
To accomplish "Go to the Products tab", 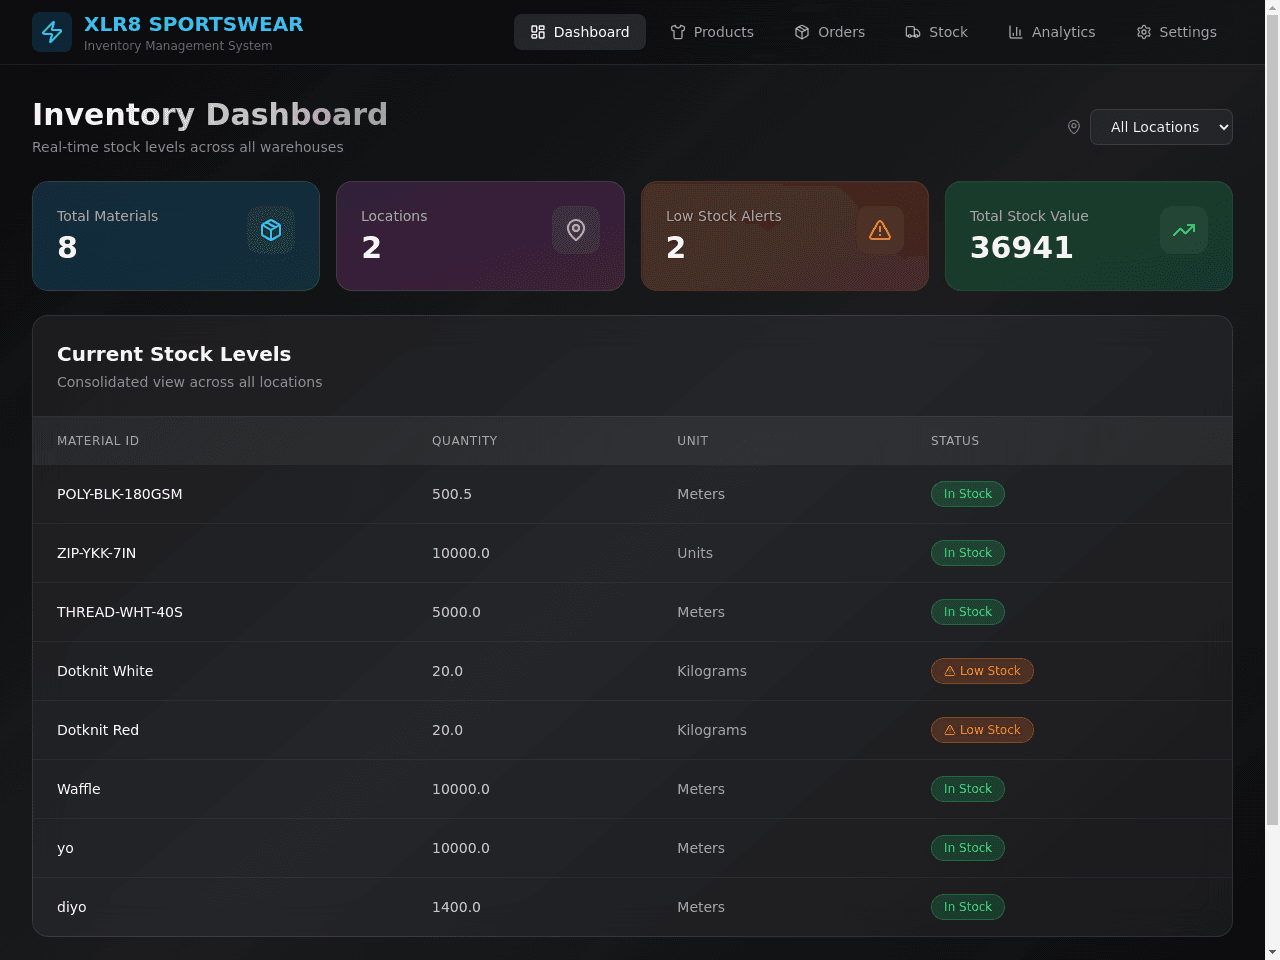I will tap(712, 32).
